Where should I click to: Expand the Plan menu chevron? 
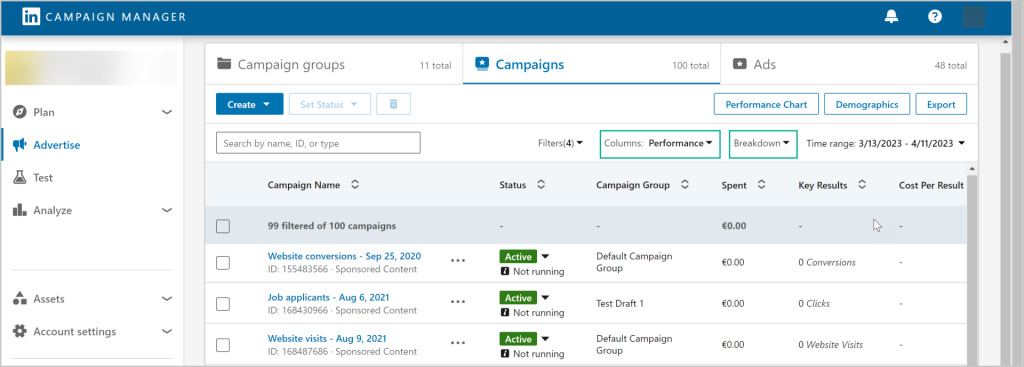167,112
